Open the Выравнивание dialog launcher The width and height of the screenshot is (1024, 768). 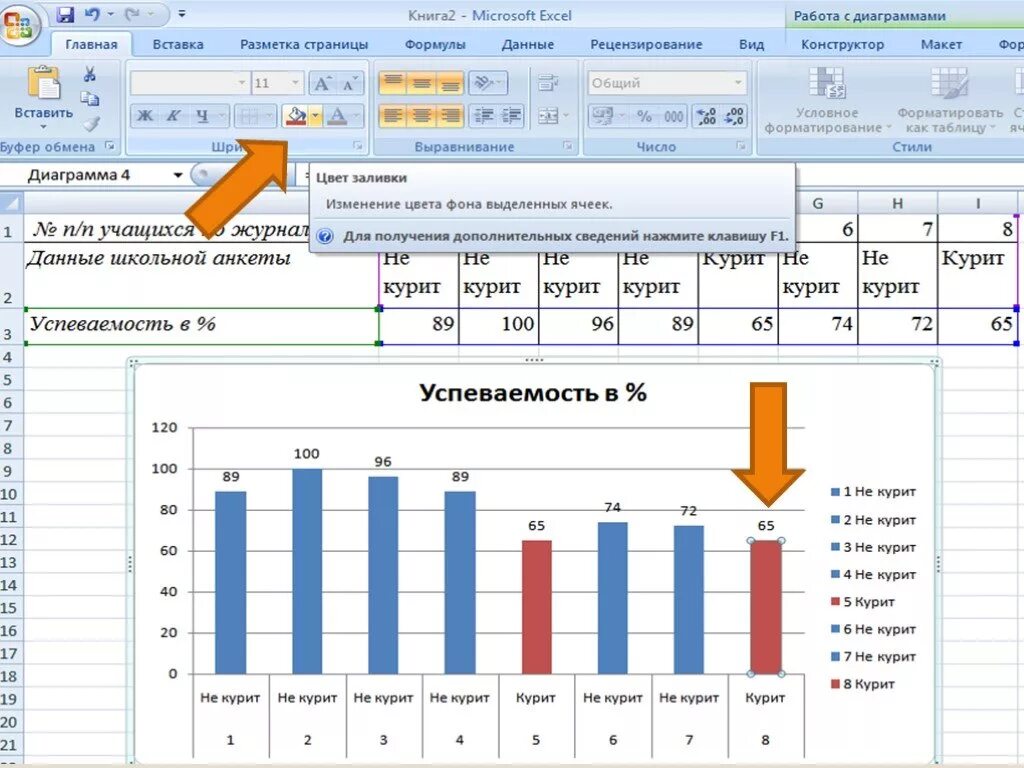pyautogui.click(x=568, y=146)
